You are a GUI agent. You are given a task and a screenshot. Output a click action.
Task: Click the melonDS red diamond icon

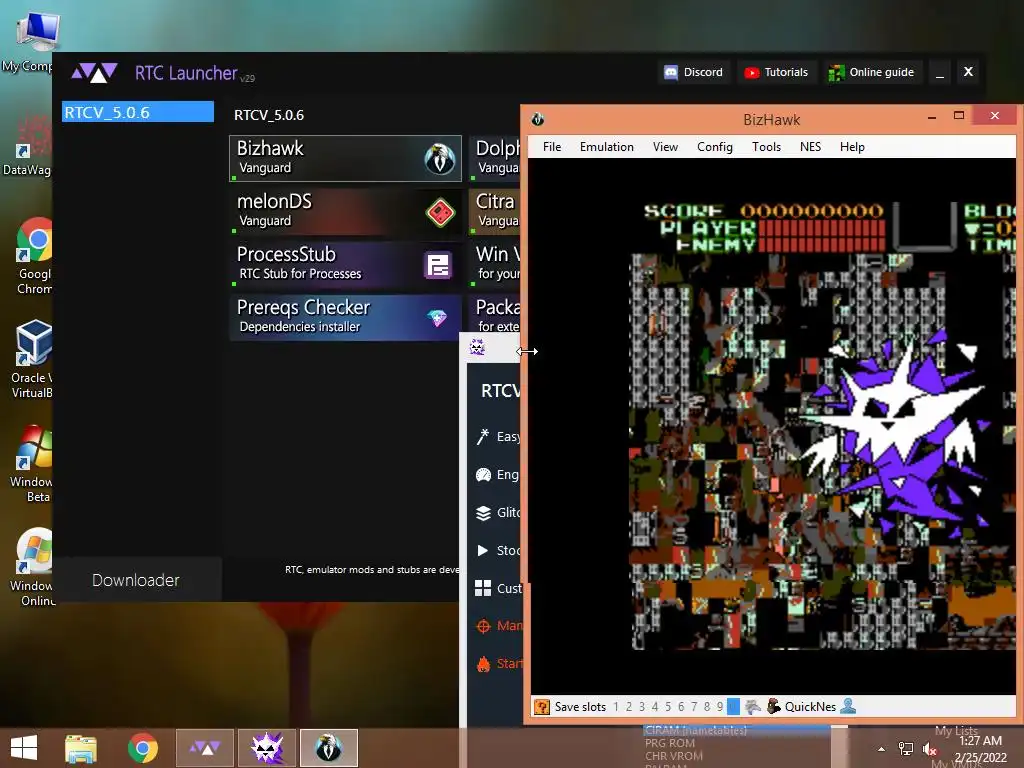(x=440, y=212)
